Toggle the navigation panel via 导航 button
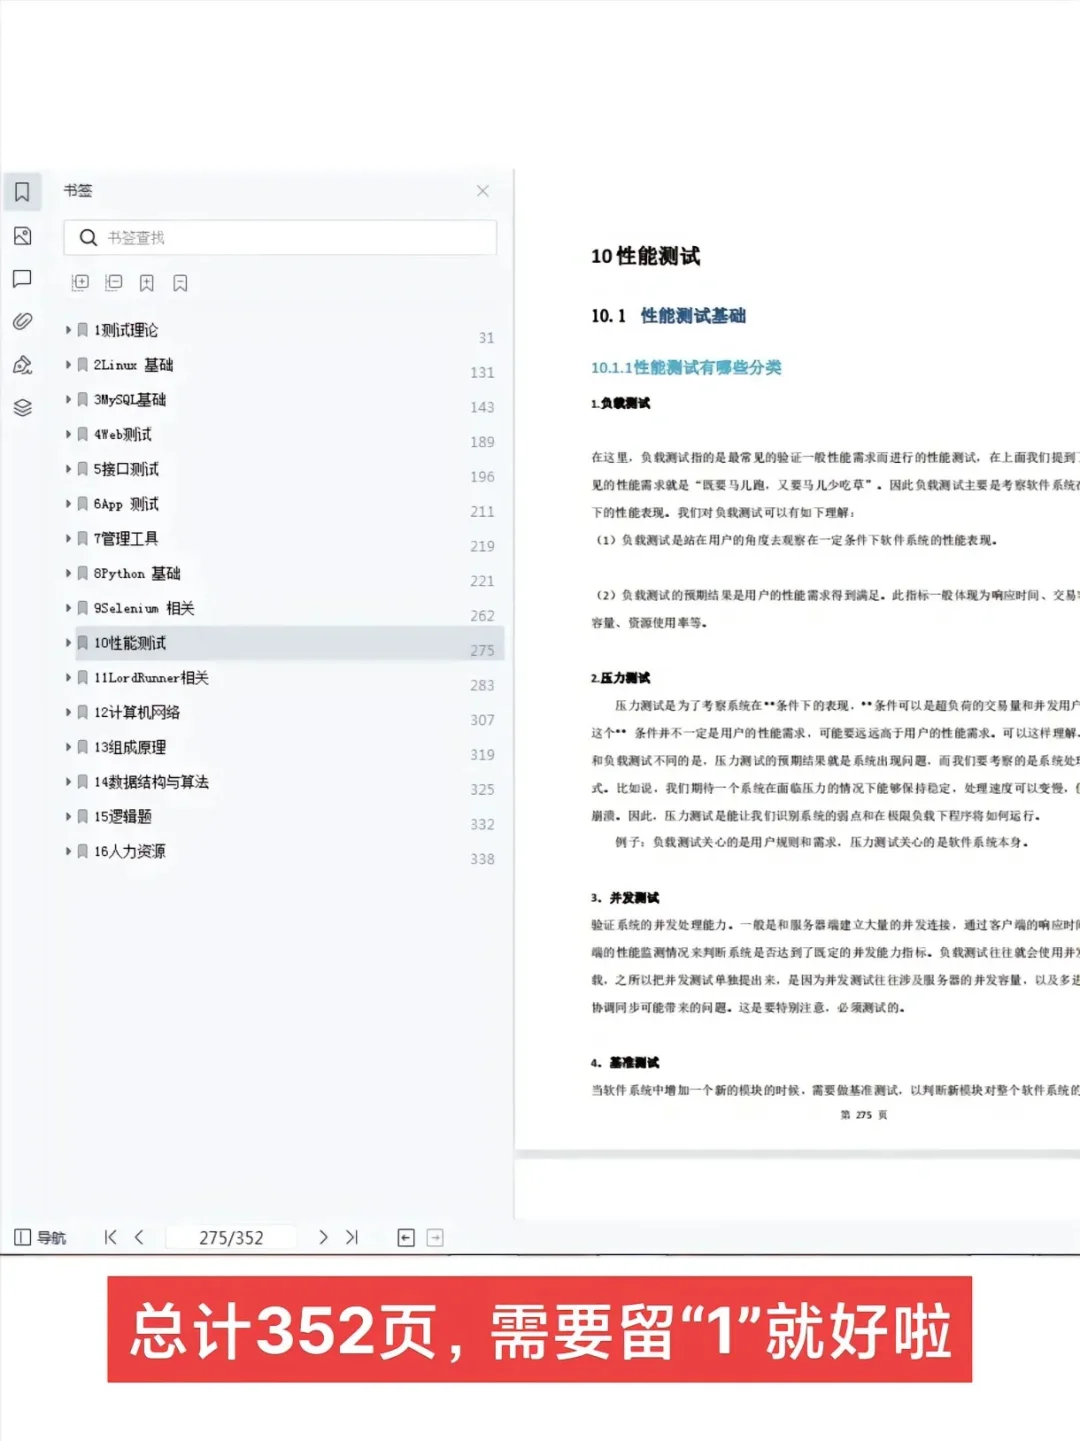The image size is (1080, 1441). tap(41, 1237)
